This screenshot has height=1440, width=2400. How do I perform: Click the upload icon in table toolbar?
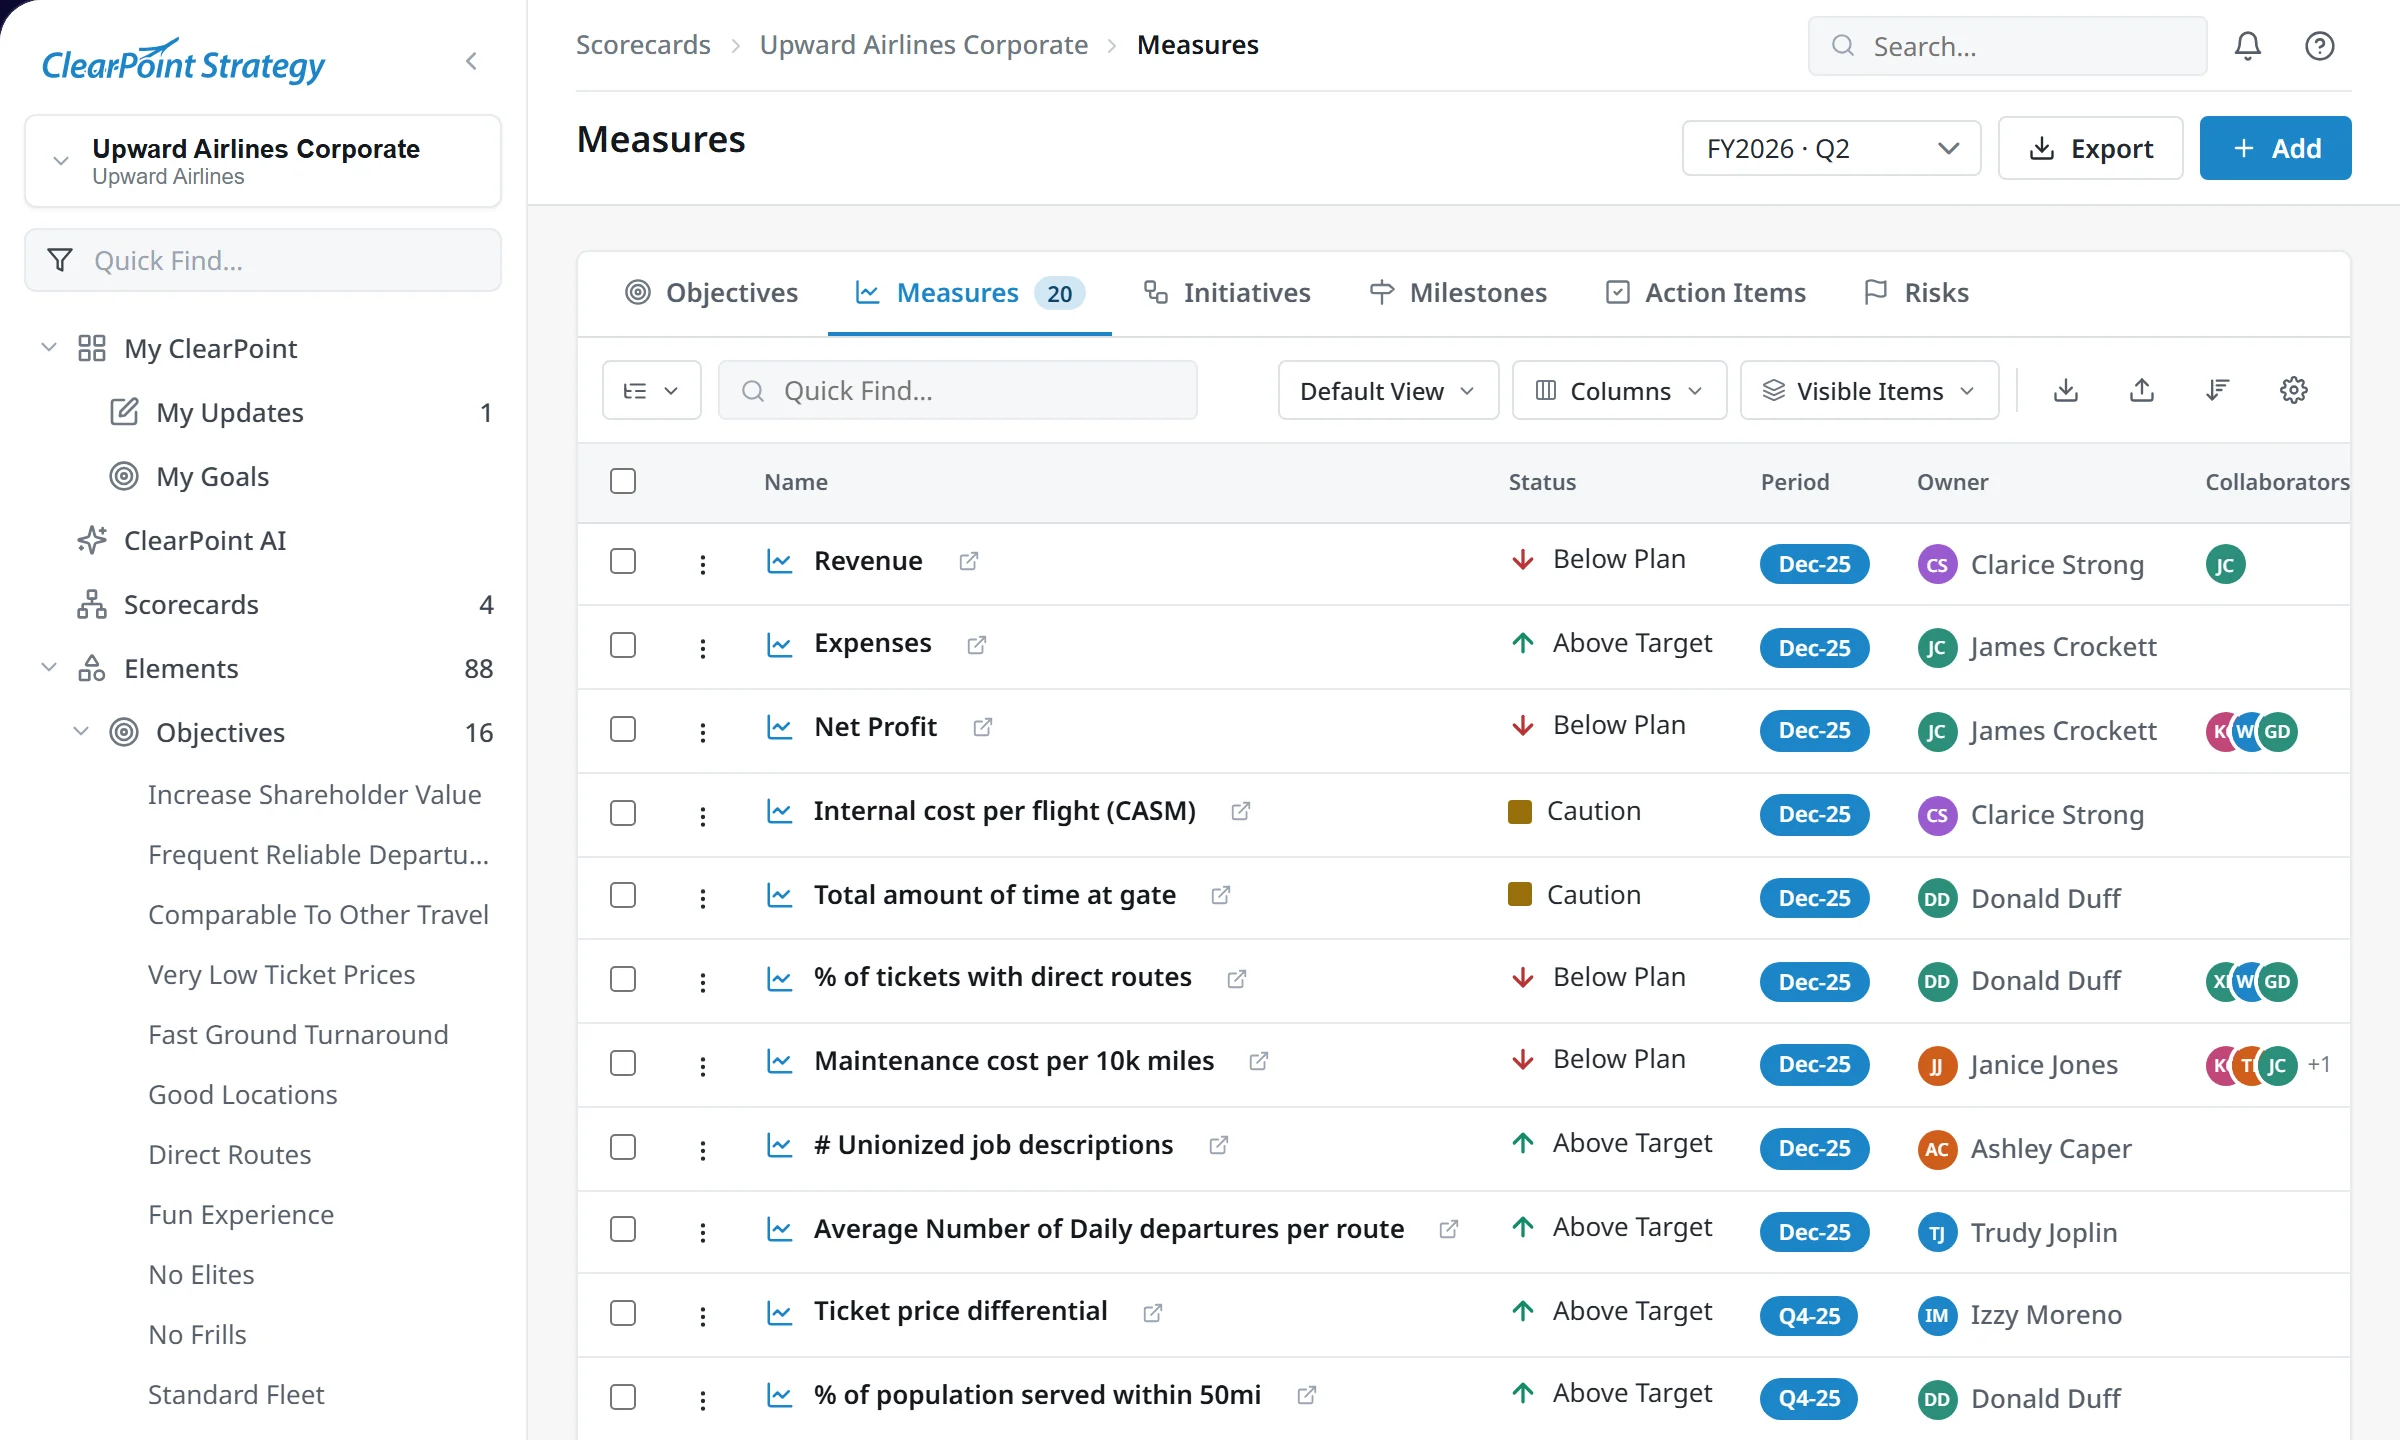point(2142,390)
